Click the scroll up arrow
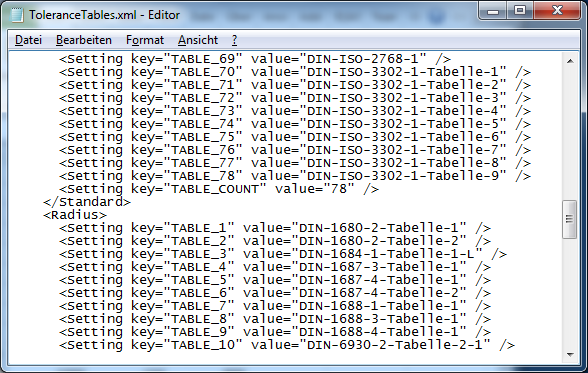Viewport: 588px width, 373px height. tap(570, 61)
